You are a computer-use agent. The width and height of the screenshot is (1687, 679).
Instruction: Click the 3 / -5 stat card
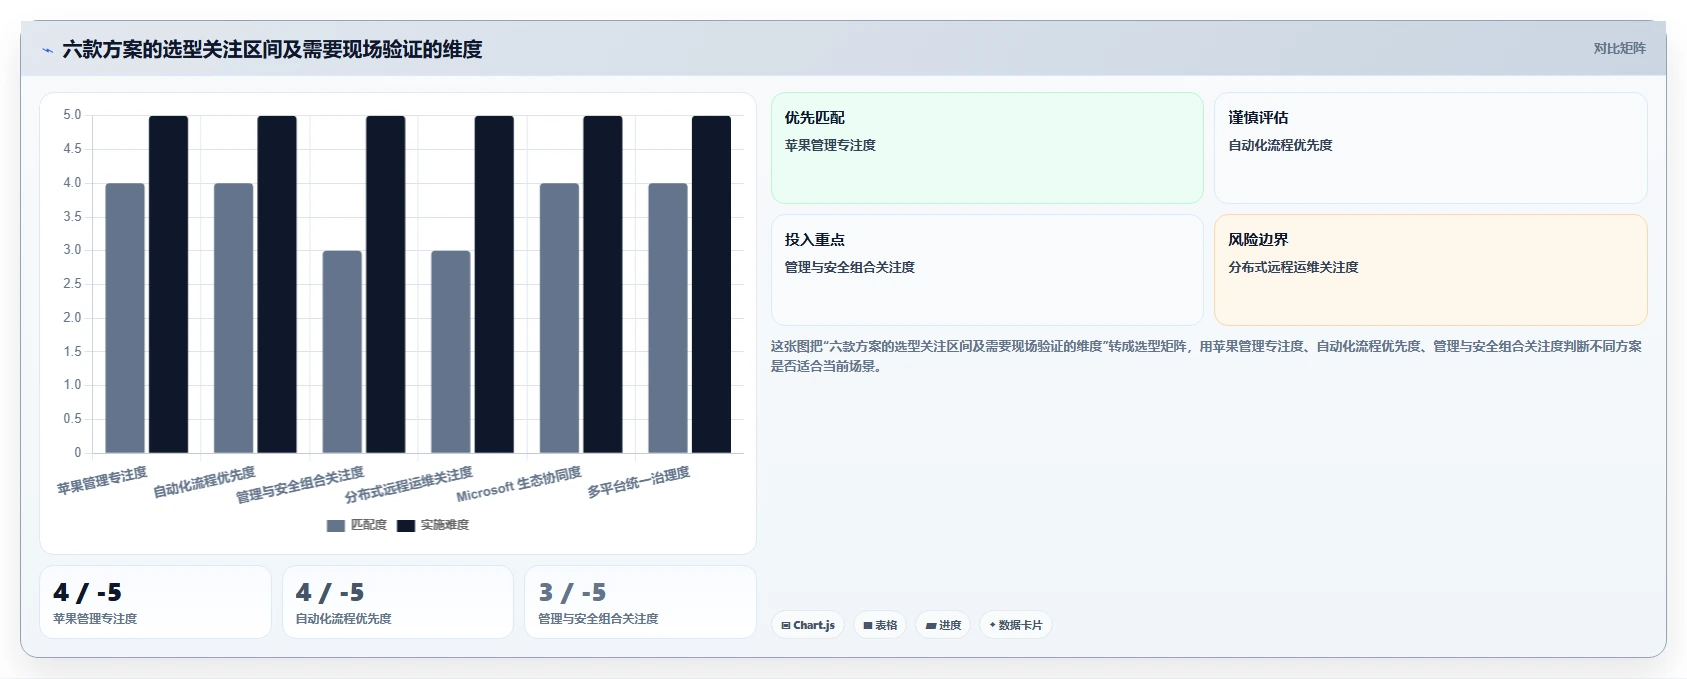[640, 602]
